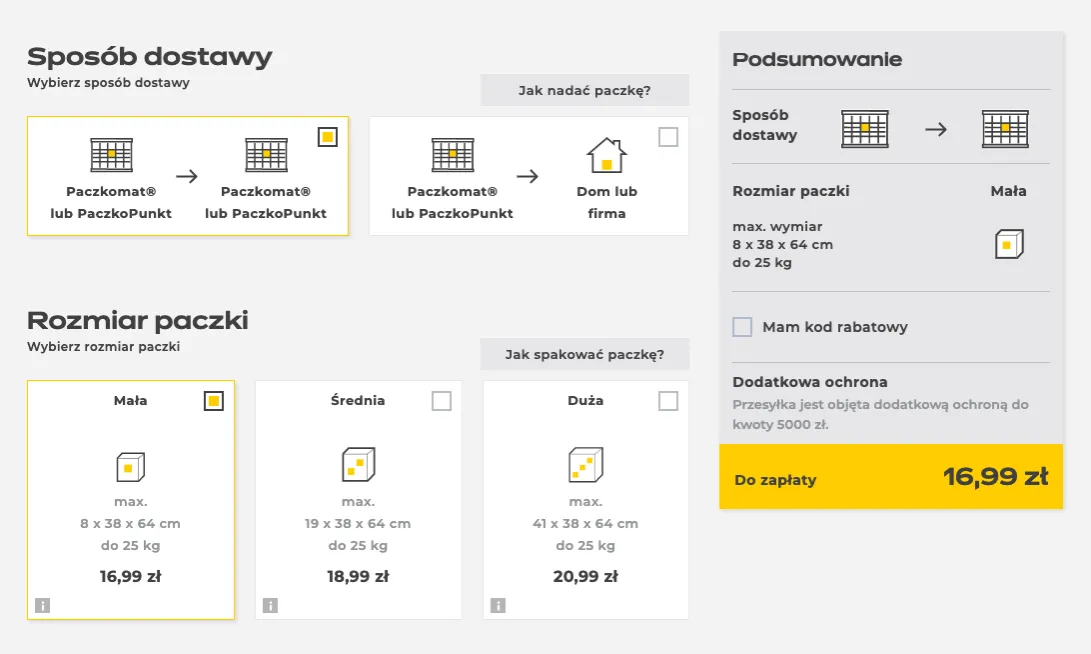The width and height of the screenshot is (1091, 654).
Task: Click the destination locker icon in Podsumowanie
Action: [1004, 128]
